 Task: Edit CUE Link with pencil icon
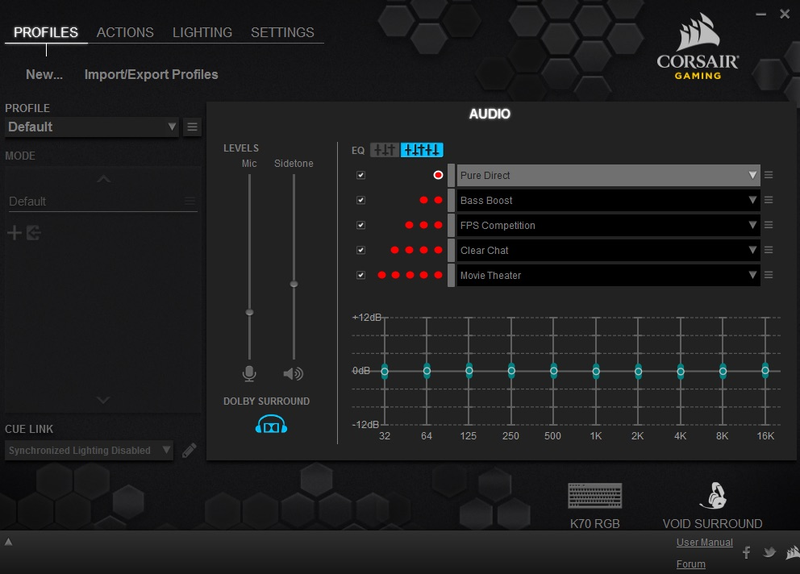pos(189,450)
